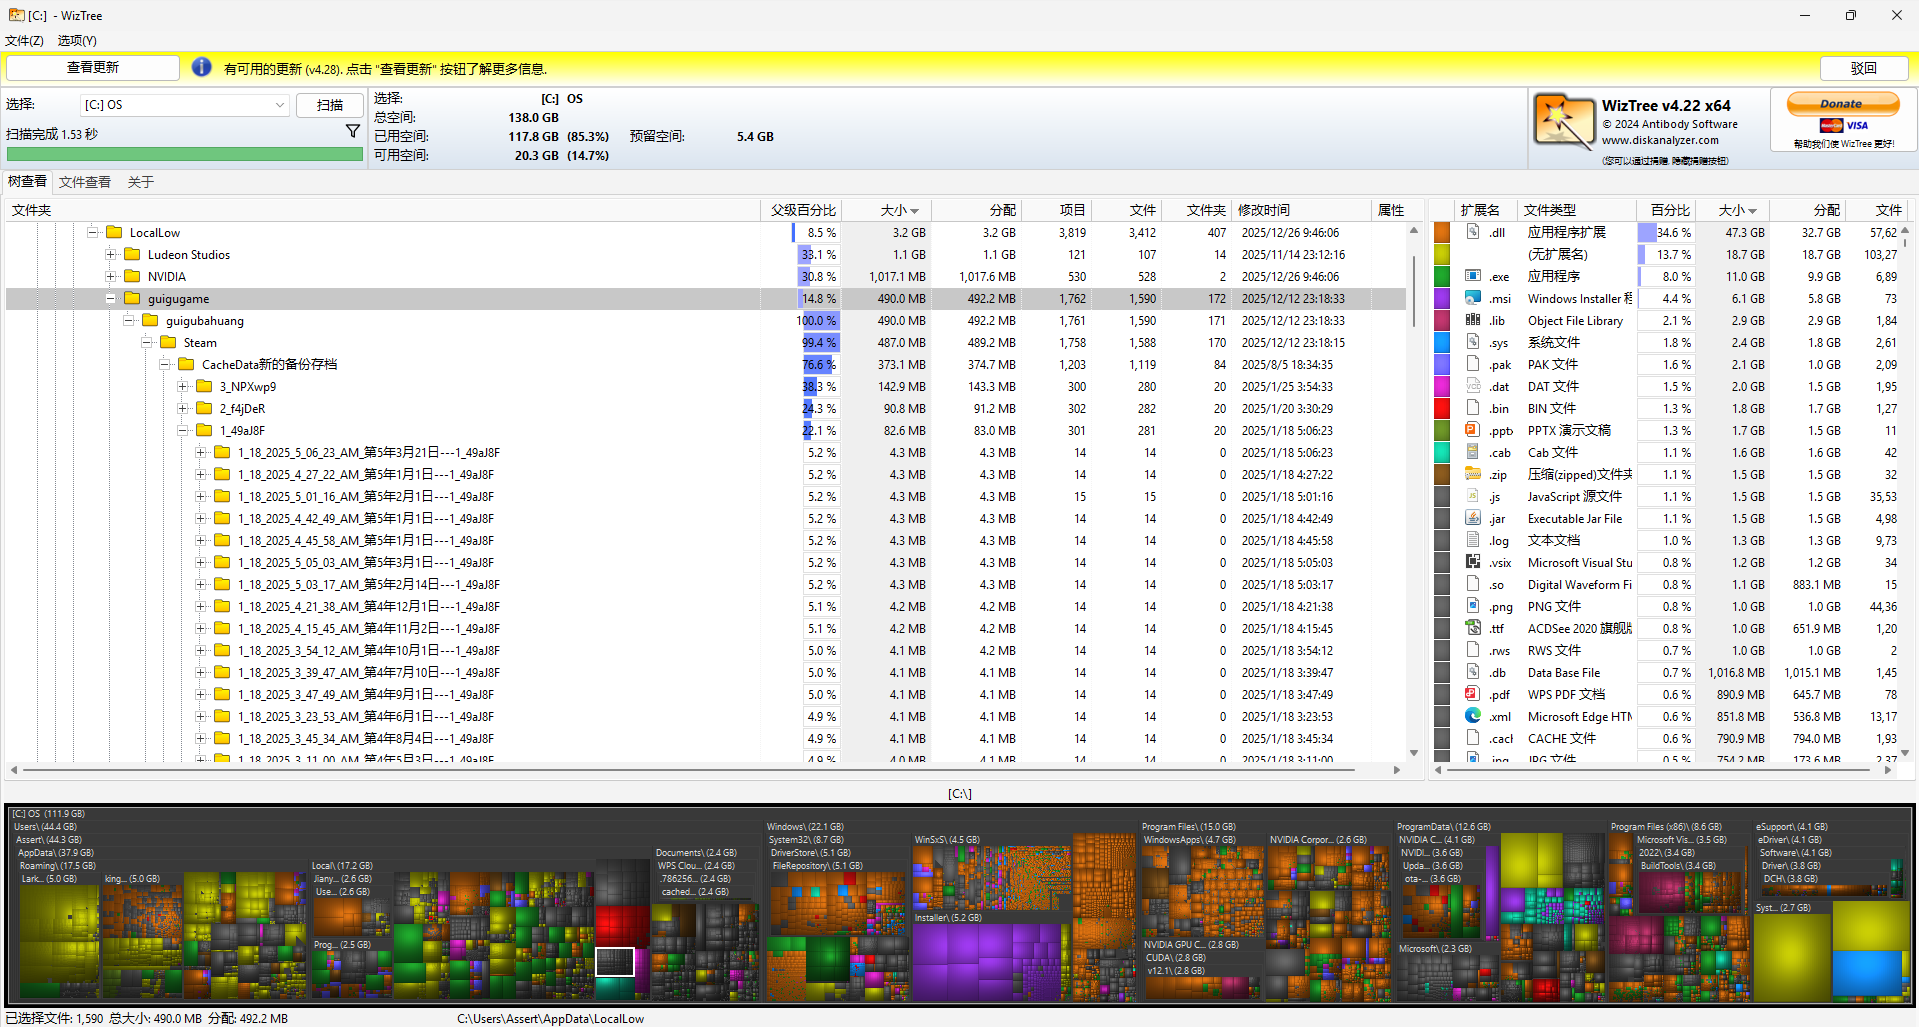Expand the 2_f4jDeR folder
This screenshot has height=1027, width=1919.
[x=182, y=408]
